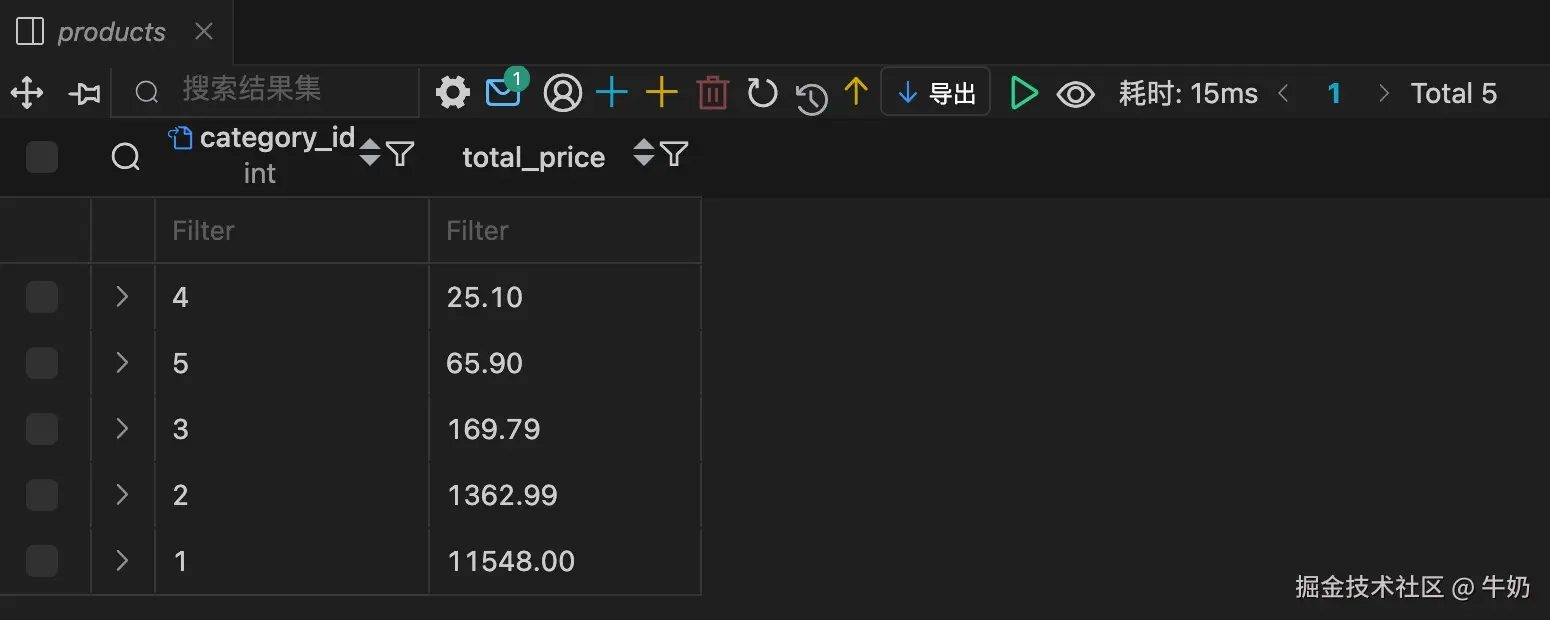Click the pin icon in toolbar
The width and height of the screenshot is (1550, 620).
click(85, 94)
